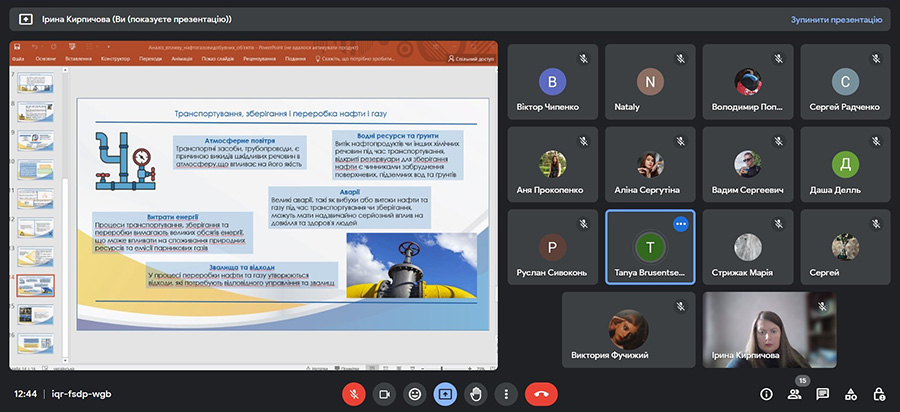Open the Вставлення ribbon tab

pos(79,59)
